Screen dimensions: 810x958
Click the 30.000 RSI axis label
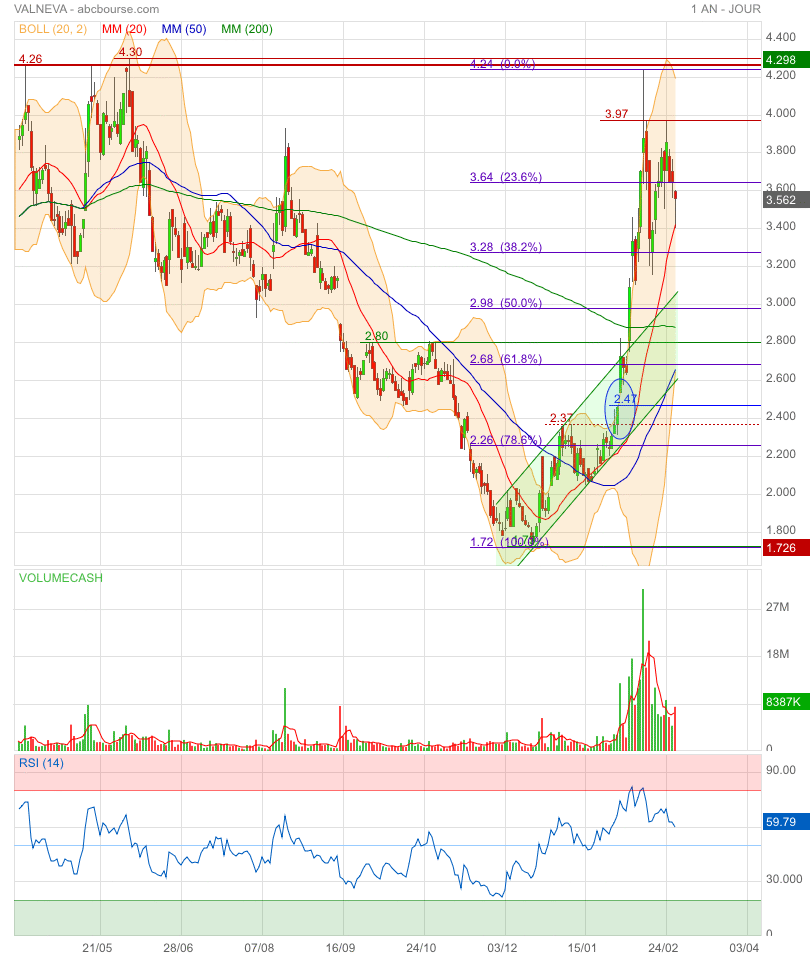784,879
